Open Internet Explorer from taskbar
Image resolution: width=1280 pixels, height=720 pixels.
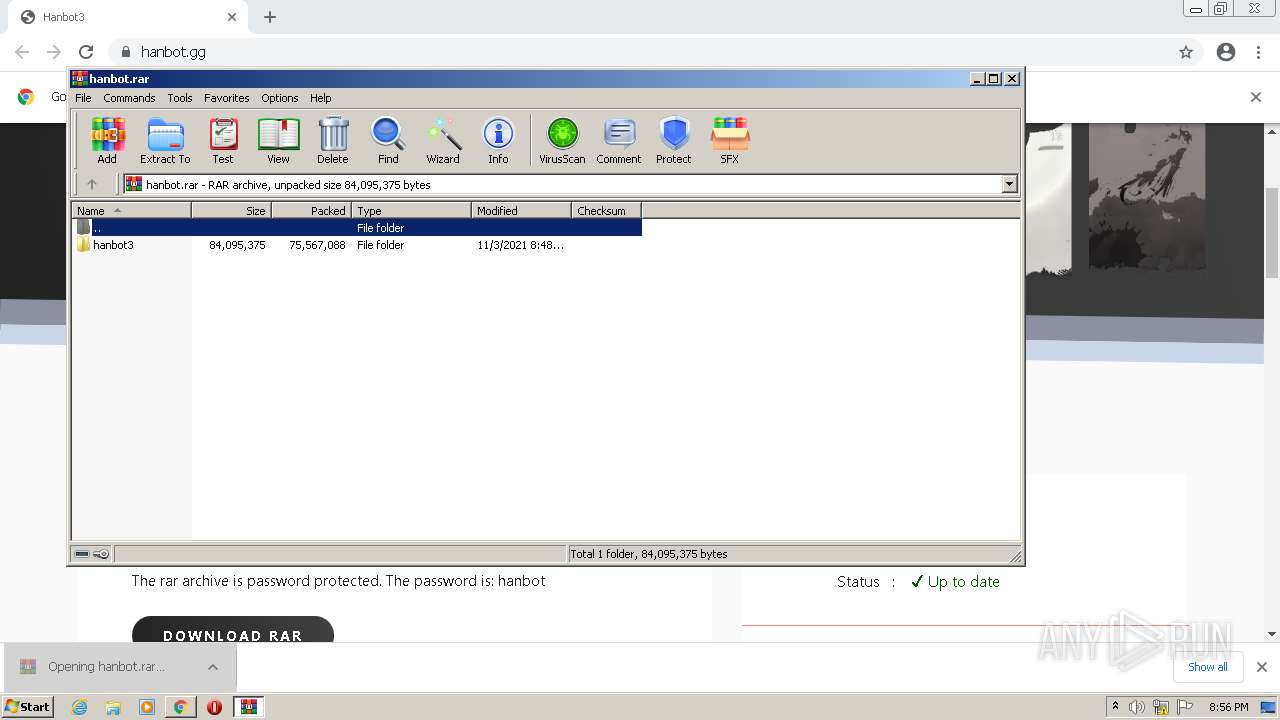point(80,707)
